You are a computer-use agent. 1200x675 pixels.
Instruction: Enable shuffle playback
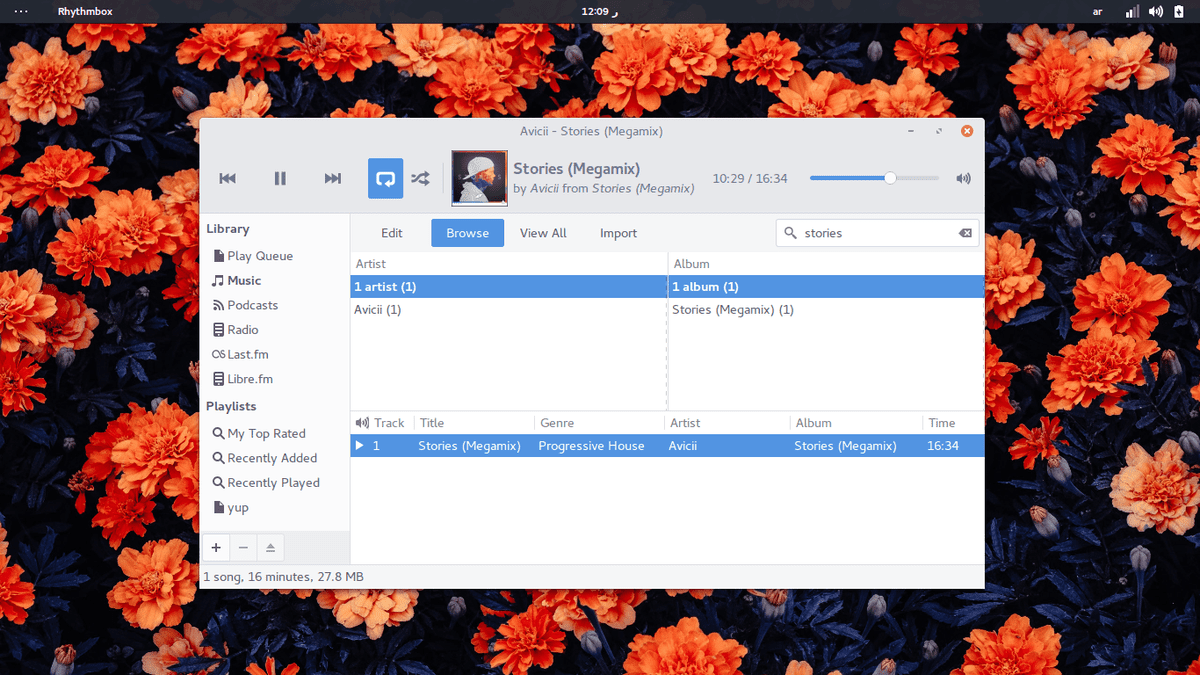click(421, 179)
